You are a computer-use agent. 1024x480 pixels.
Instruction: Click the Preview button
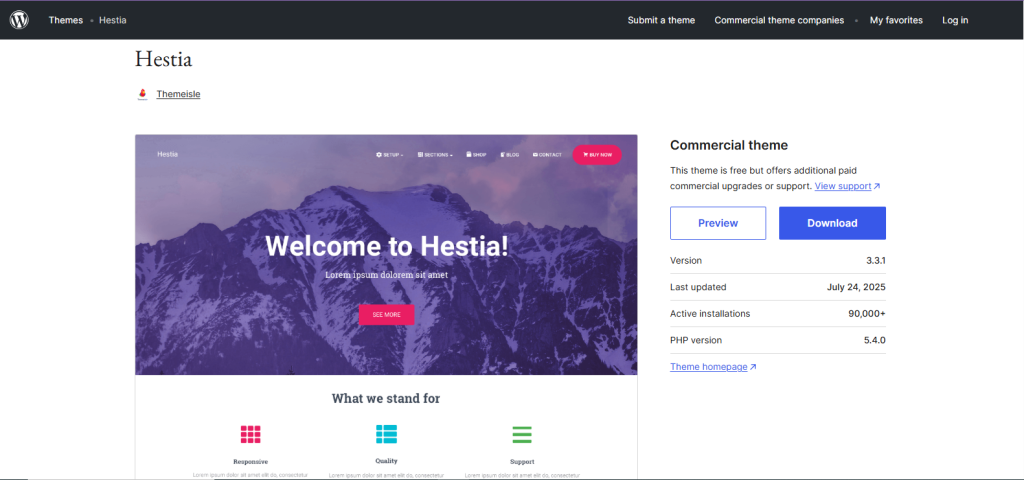(718, 223)
